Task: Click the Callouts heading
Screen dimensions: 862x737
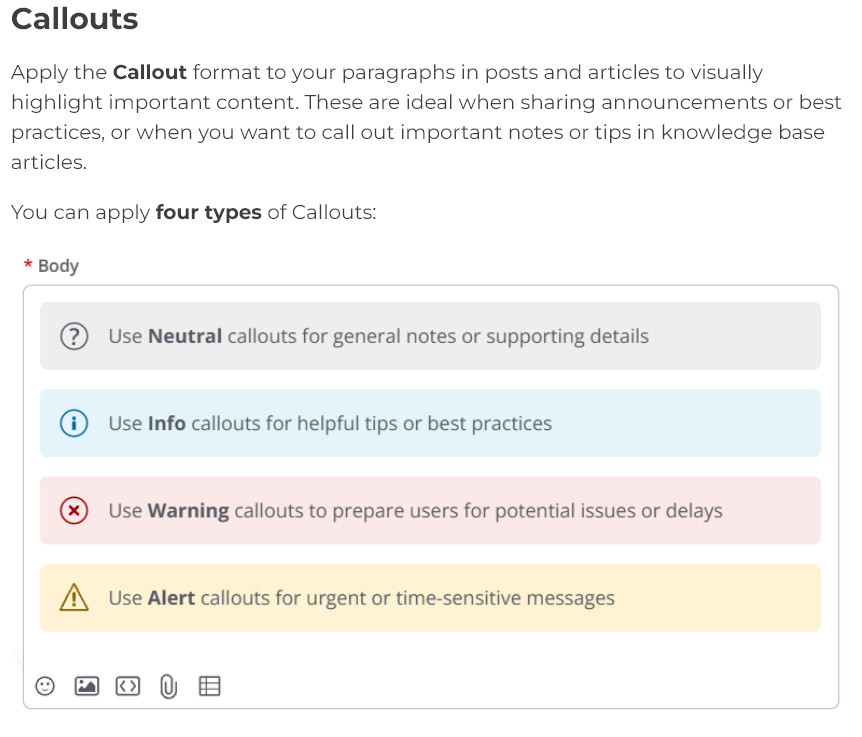Action: click(75, 19)
